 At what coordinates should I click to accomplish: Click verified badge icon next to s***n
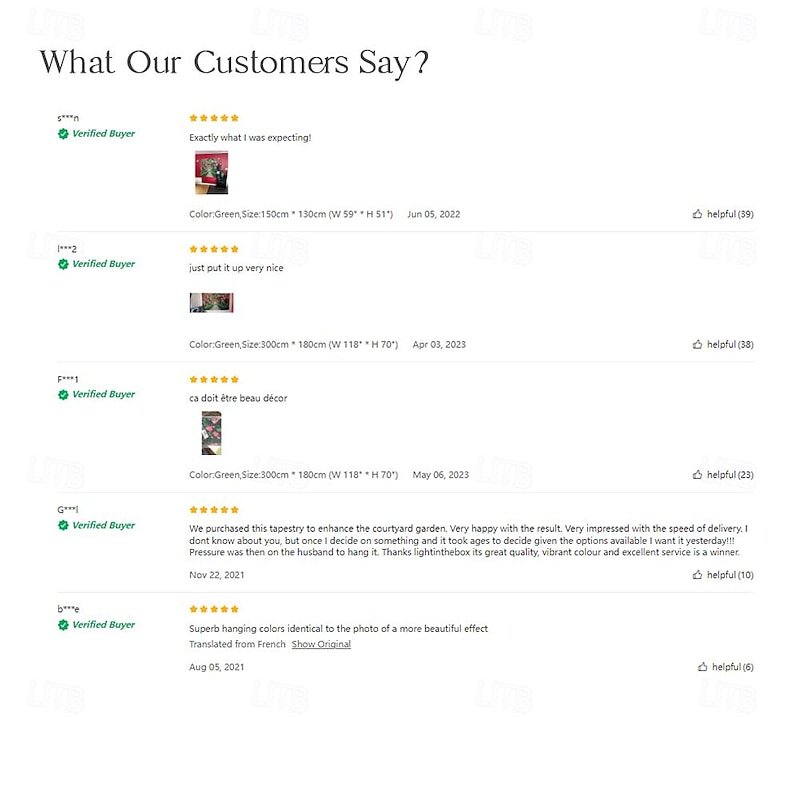pyautogui.click(x=63, y=134)
